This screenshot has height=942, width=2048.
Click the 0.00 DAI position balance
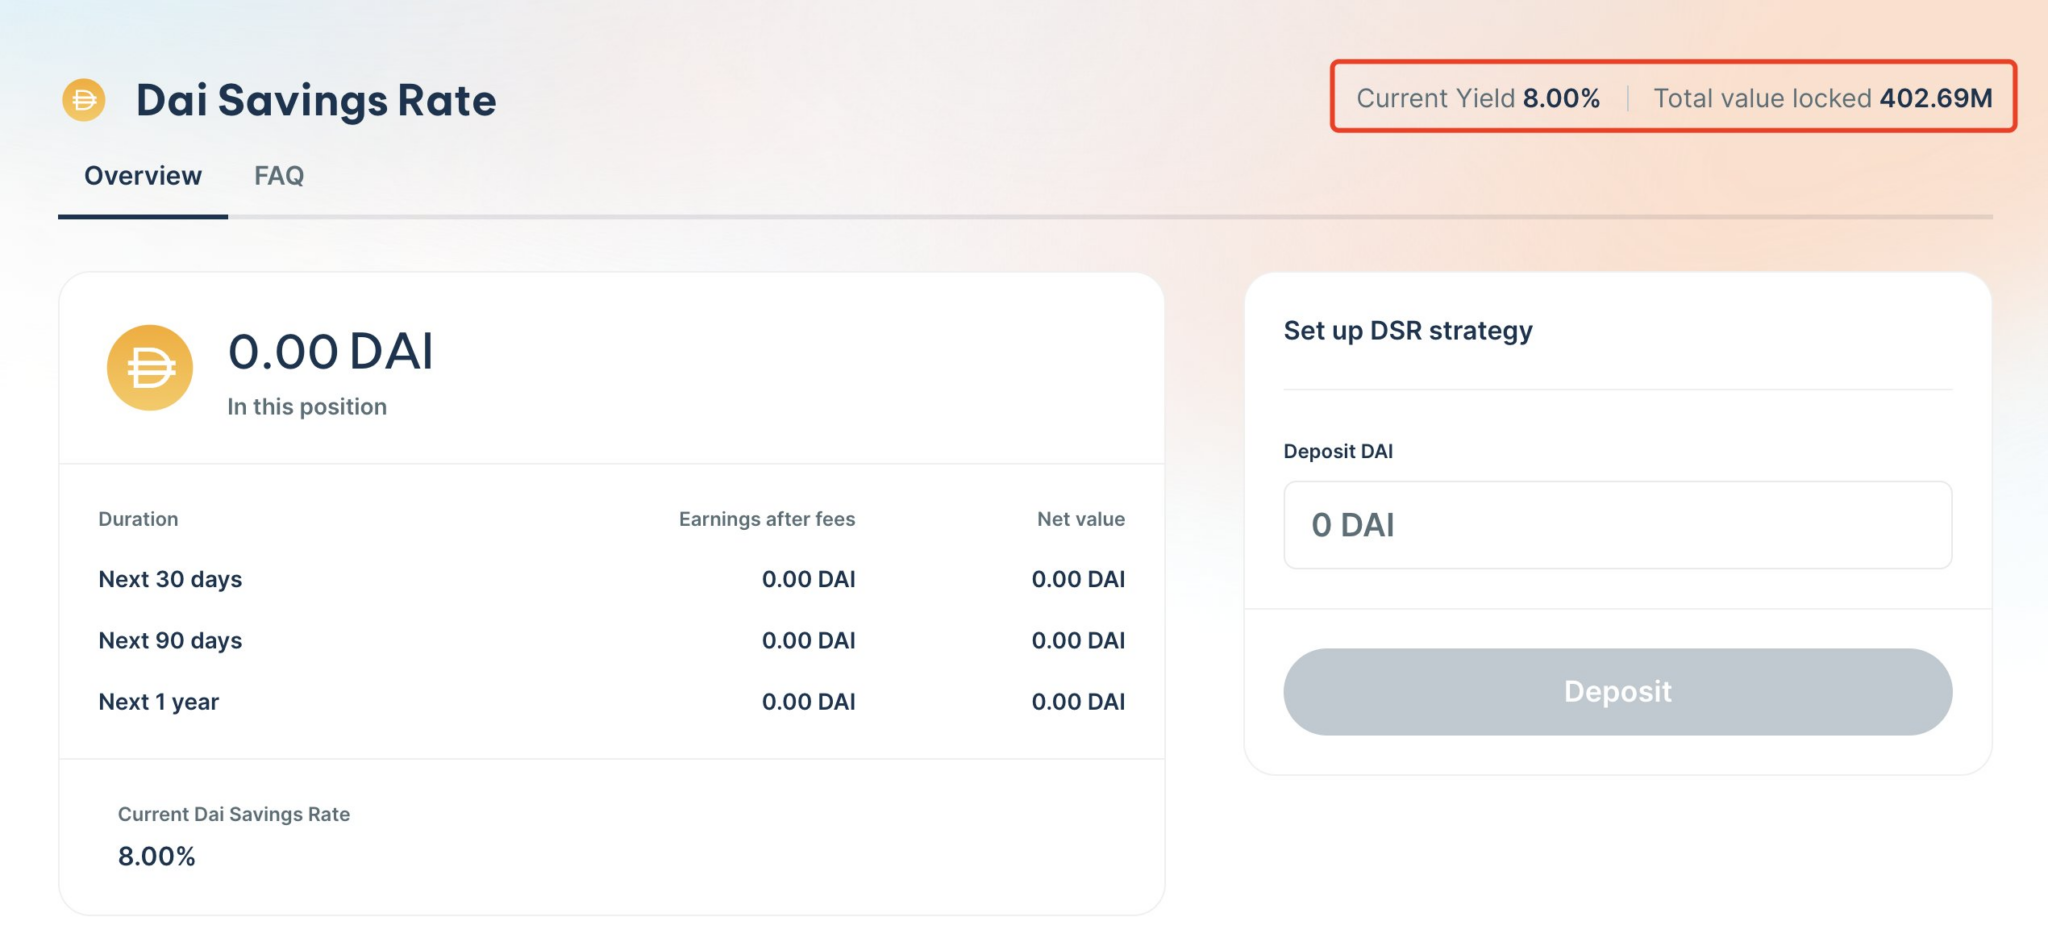tap(331, 352)
